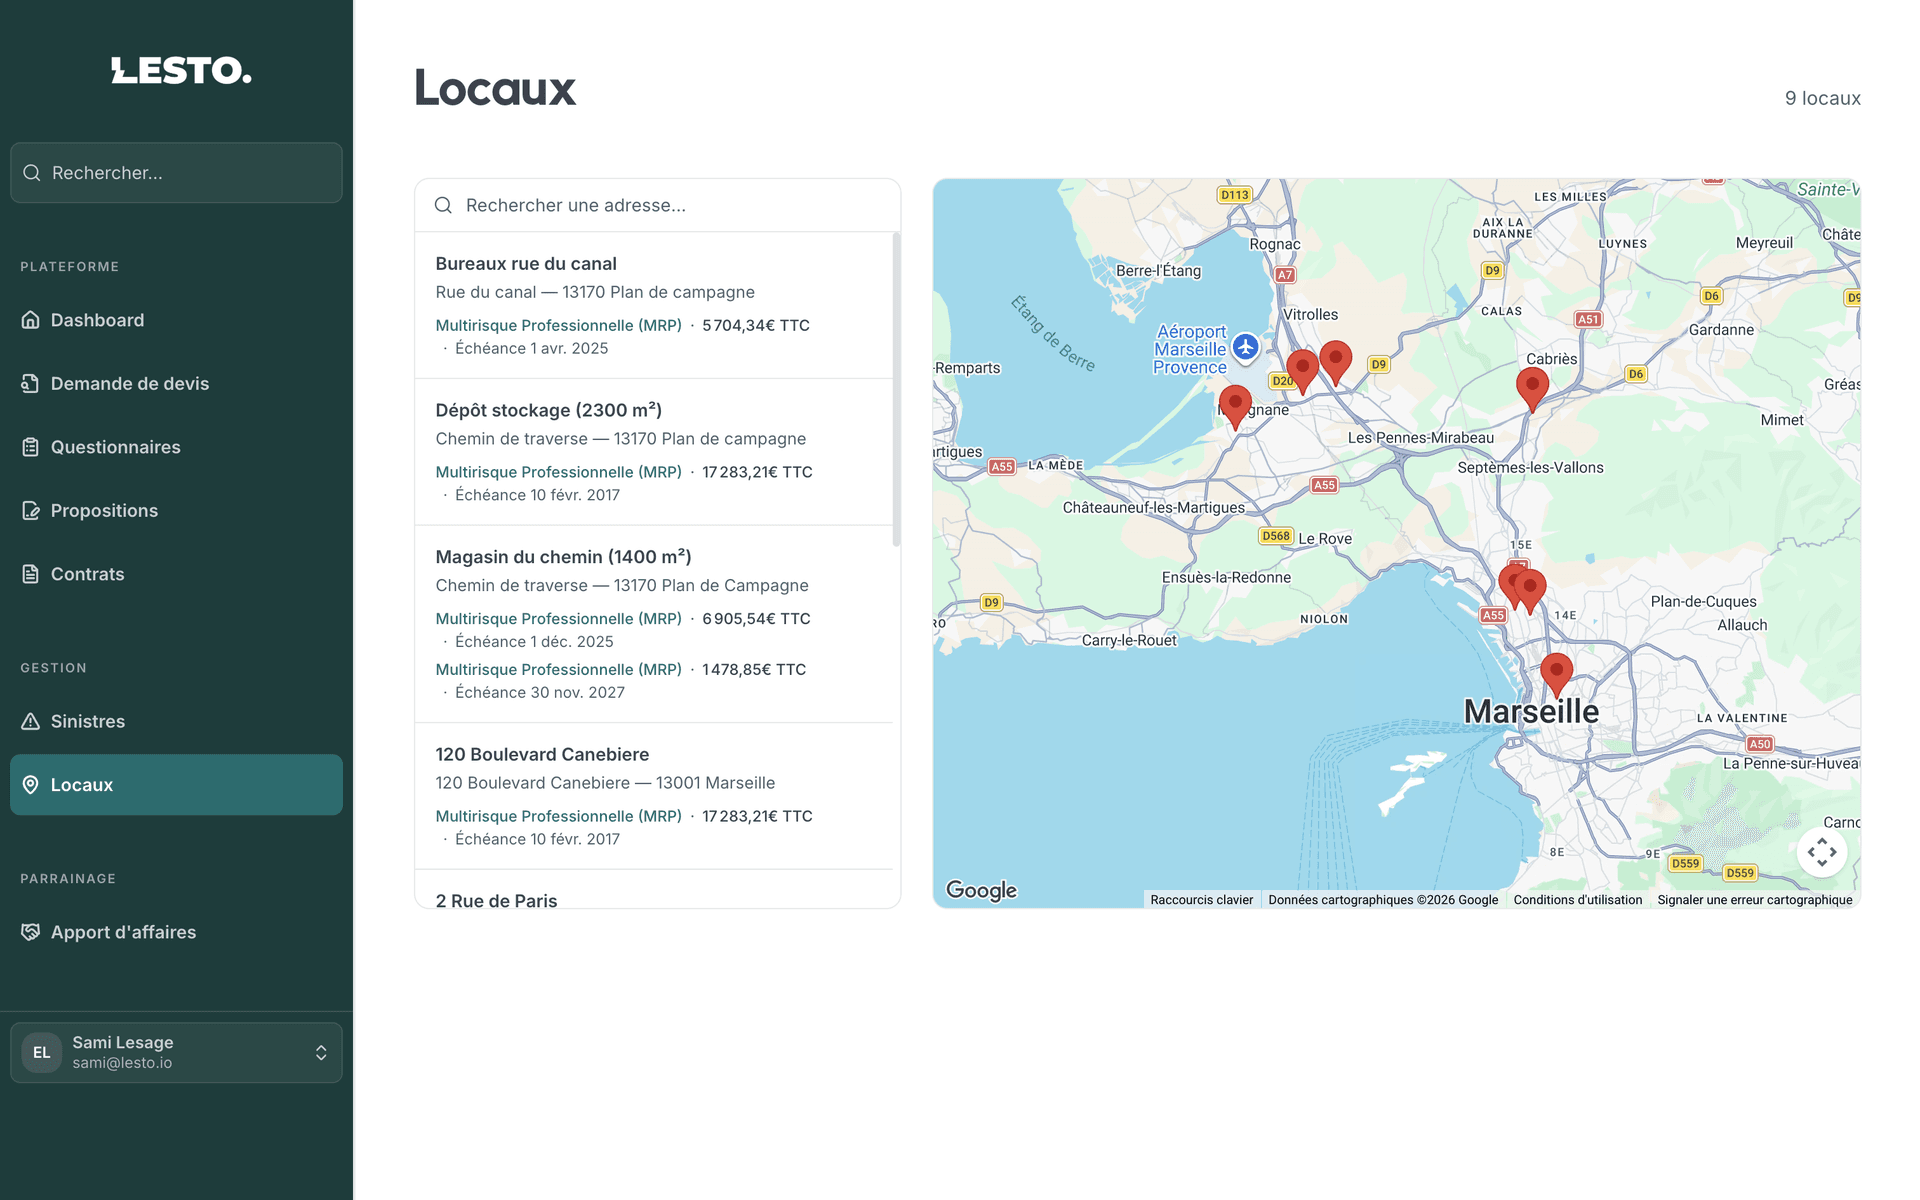Open Demande de devis menu item
The height and width of the screenshot is (1200, 1920).
coord(176,383)
